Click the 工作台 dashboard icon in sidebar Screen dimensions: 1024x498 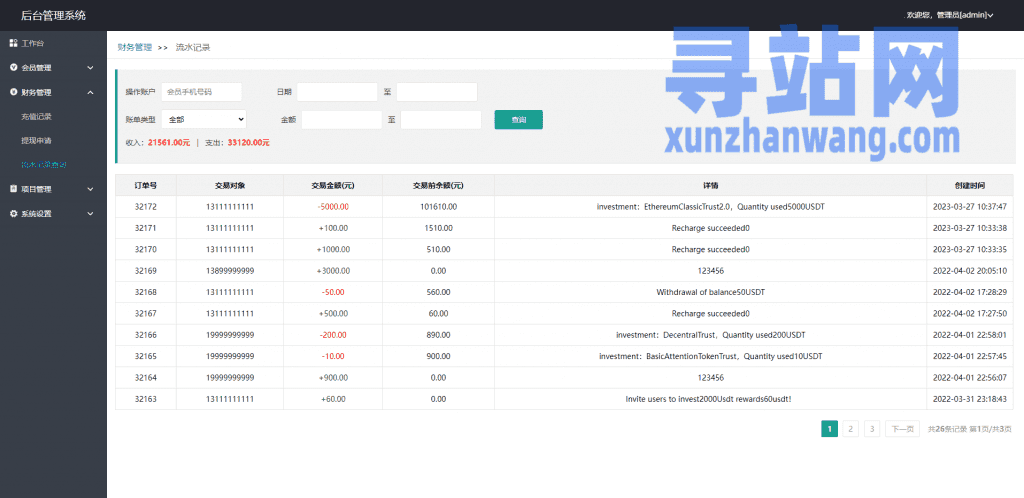(13, 43)
